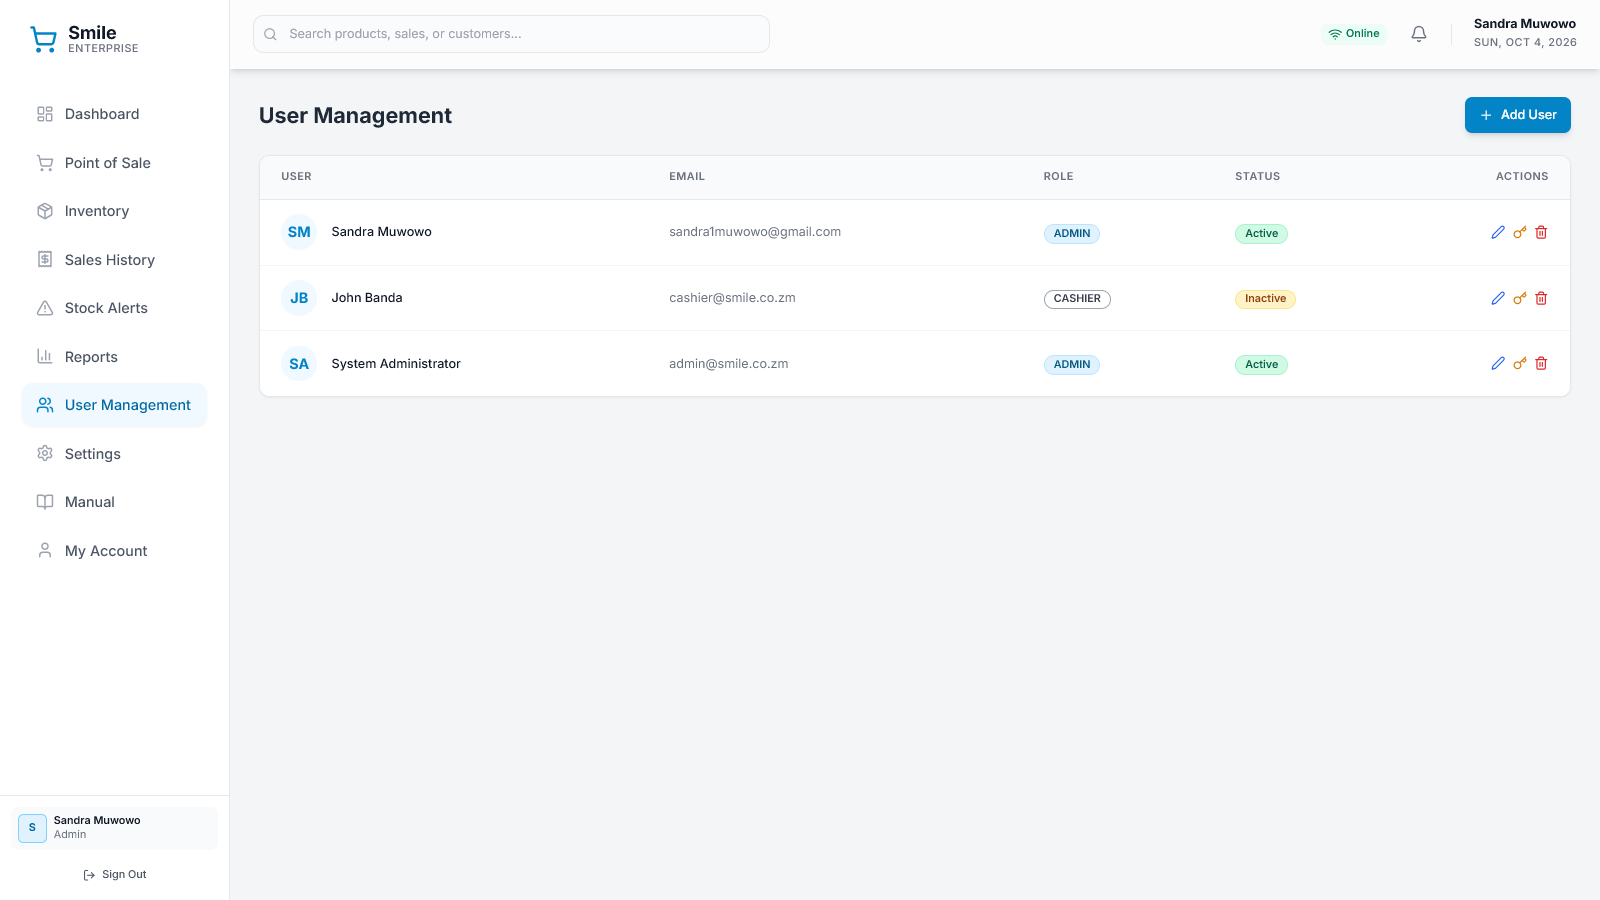Screen dimensions: 1600x900
Task: Sign Out of the application
Action: click(114, 874)
